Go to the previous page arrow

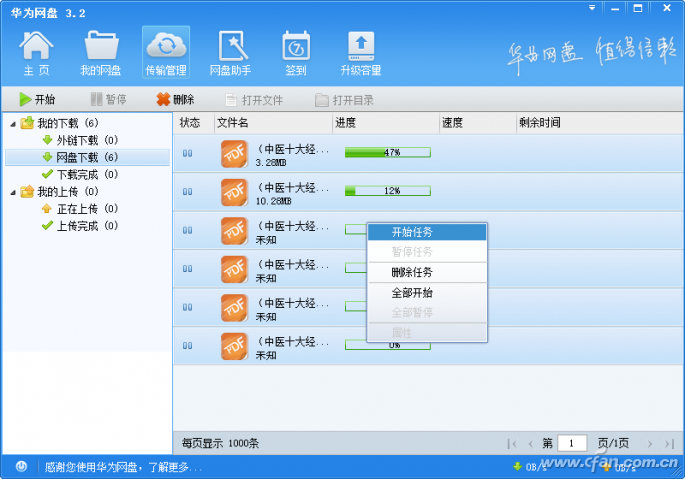tap(531, 444)
